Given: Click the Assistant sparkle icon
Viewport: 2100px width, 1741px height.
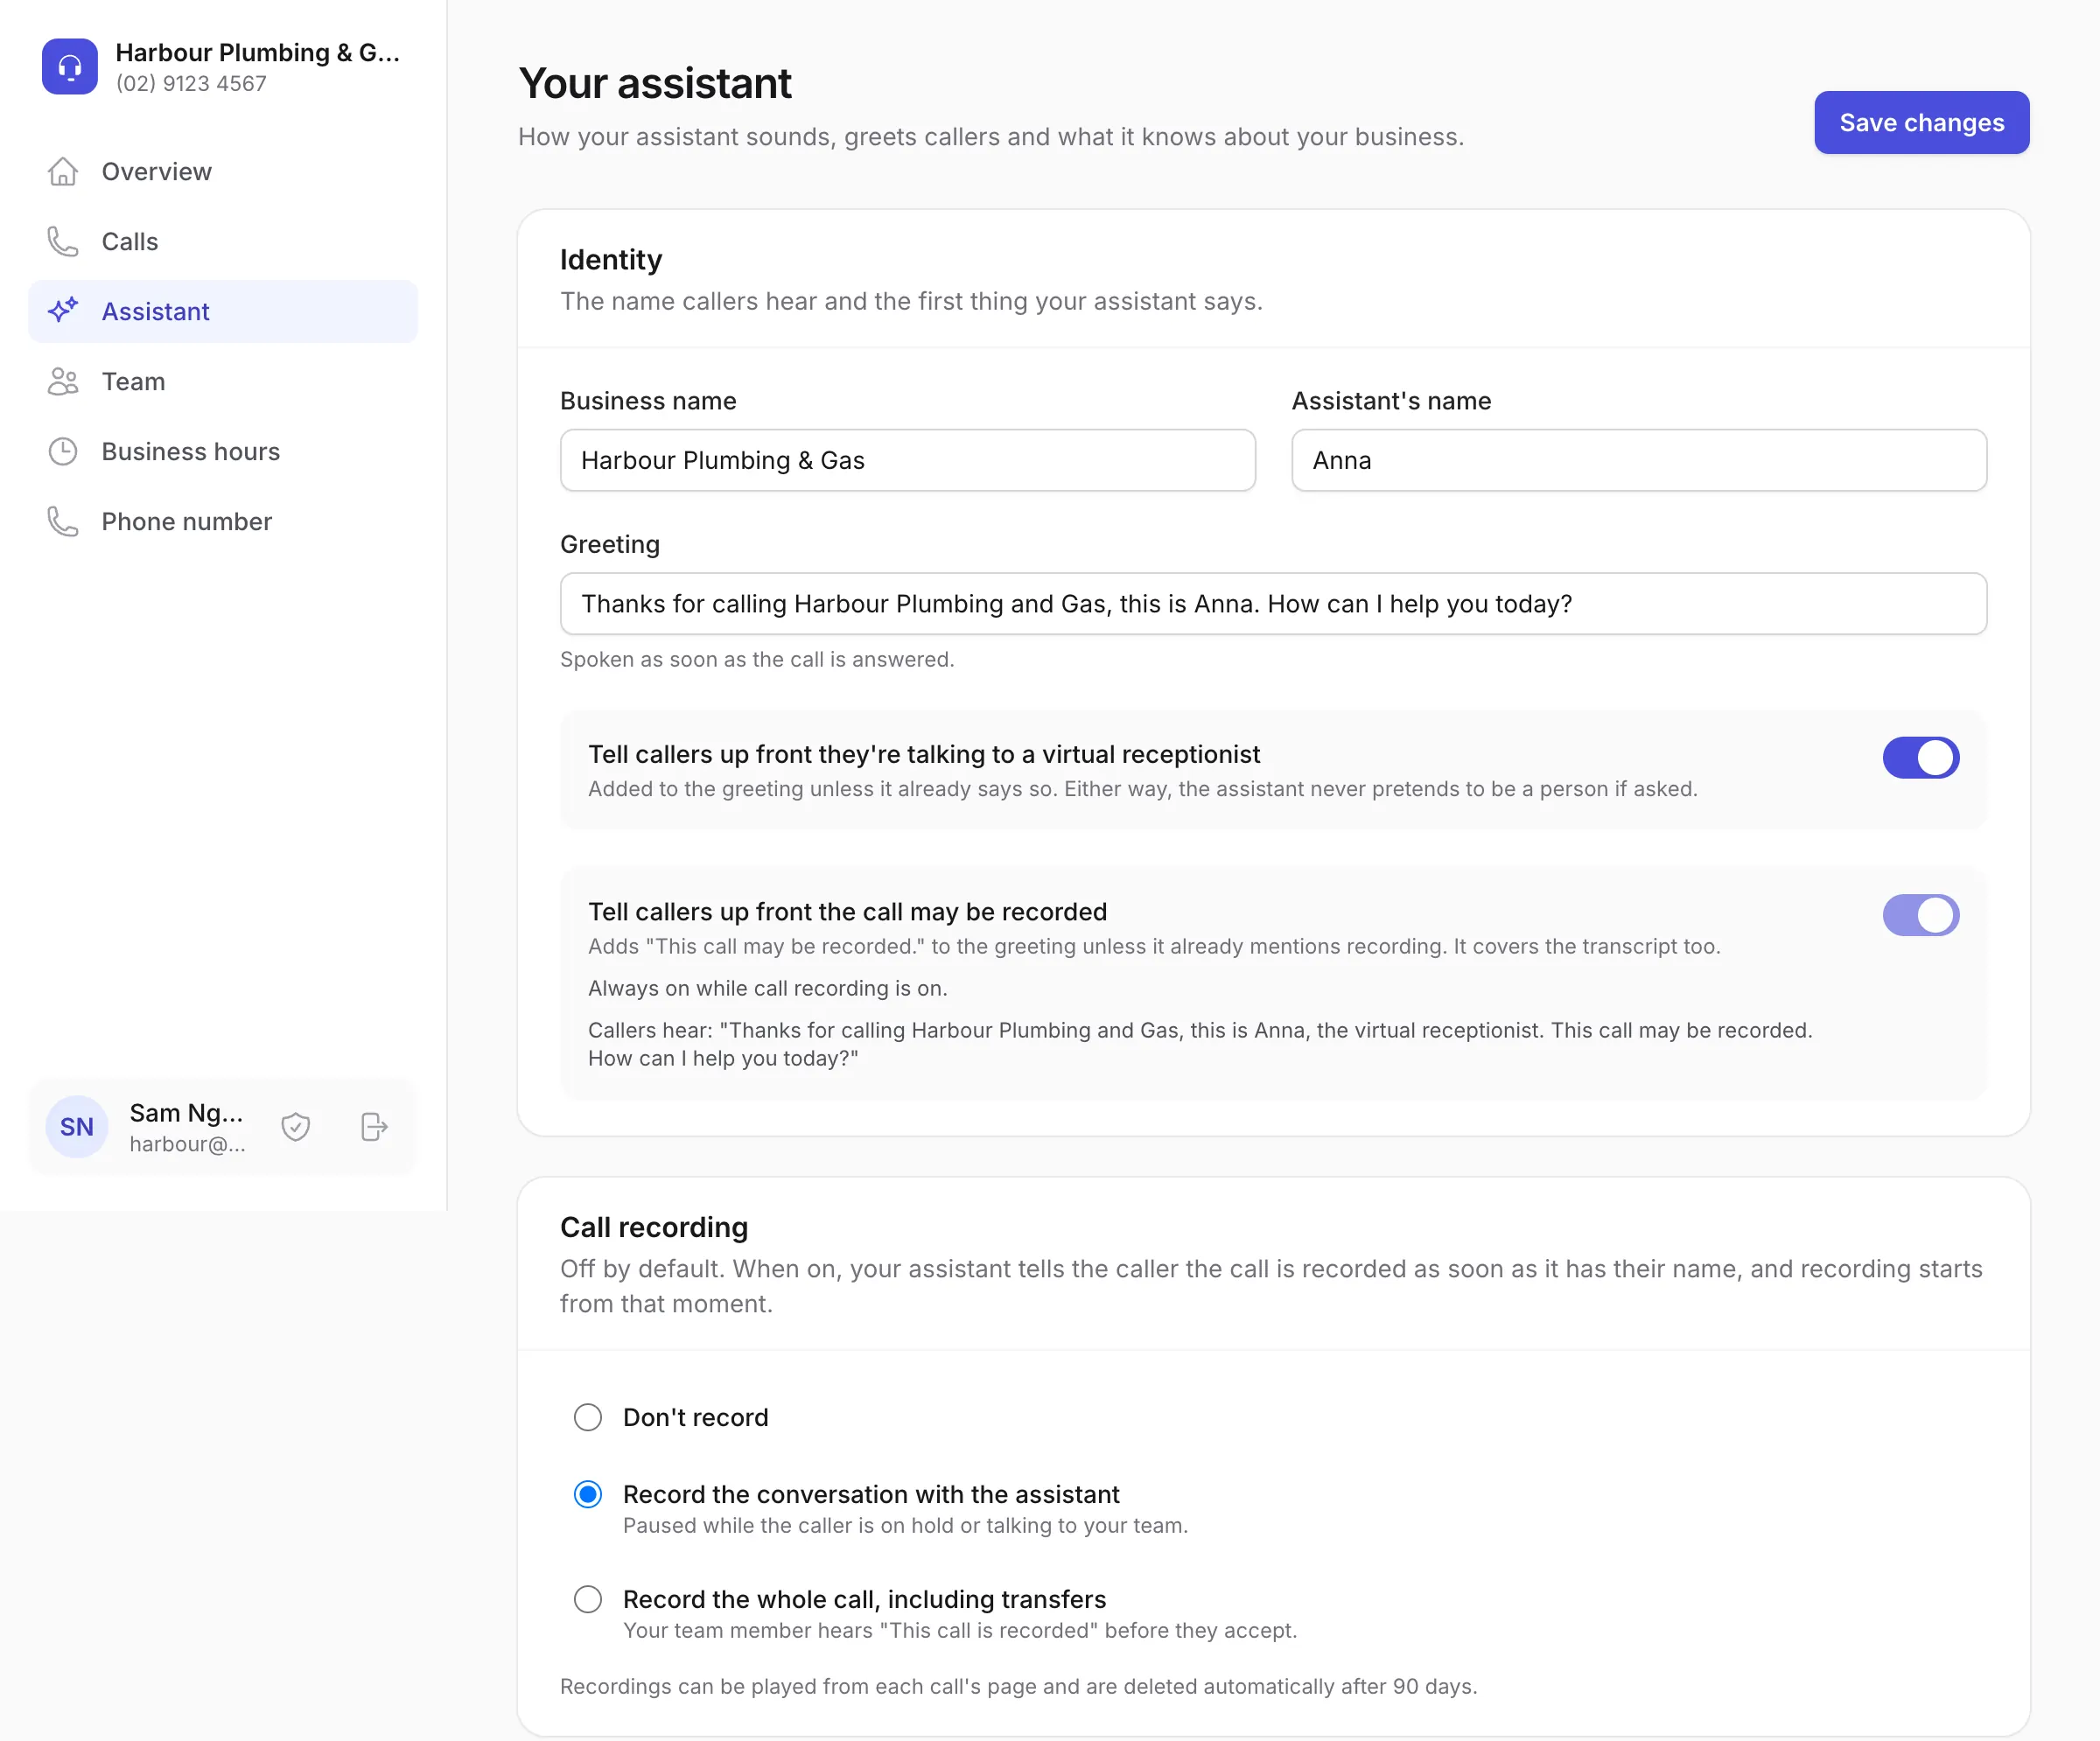Looking at the screenshot, I should pyautogui.click(x=63, y=311).
